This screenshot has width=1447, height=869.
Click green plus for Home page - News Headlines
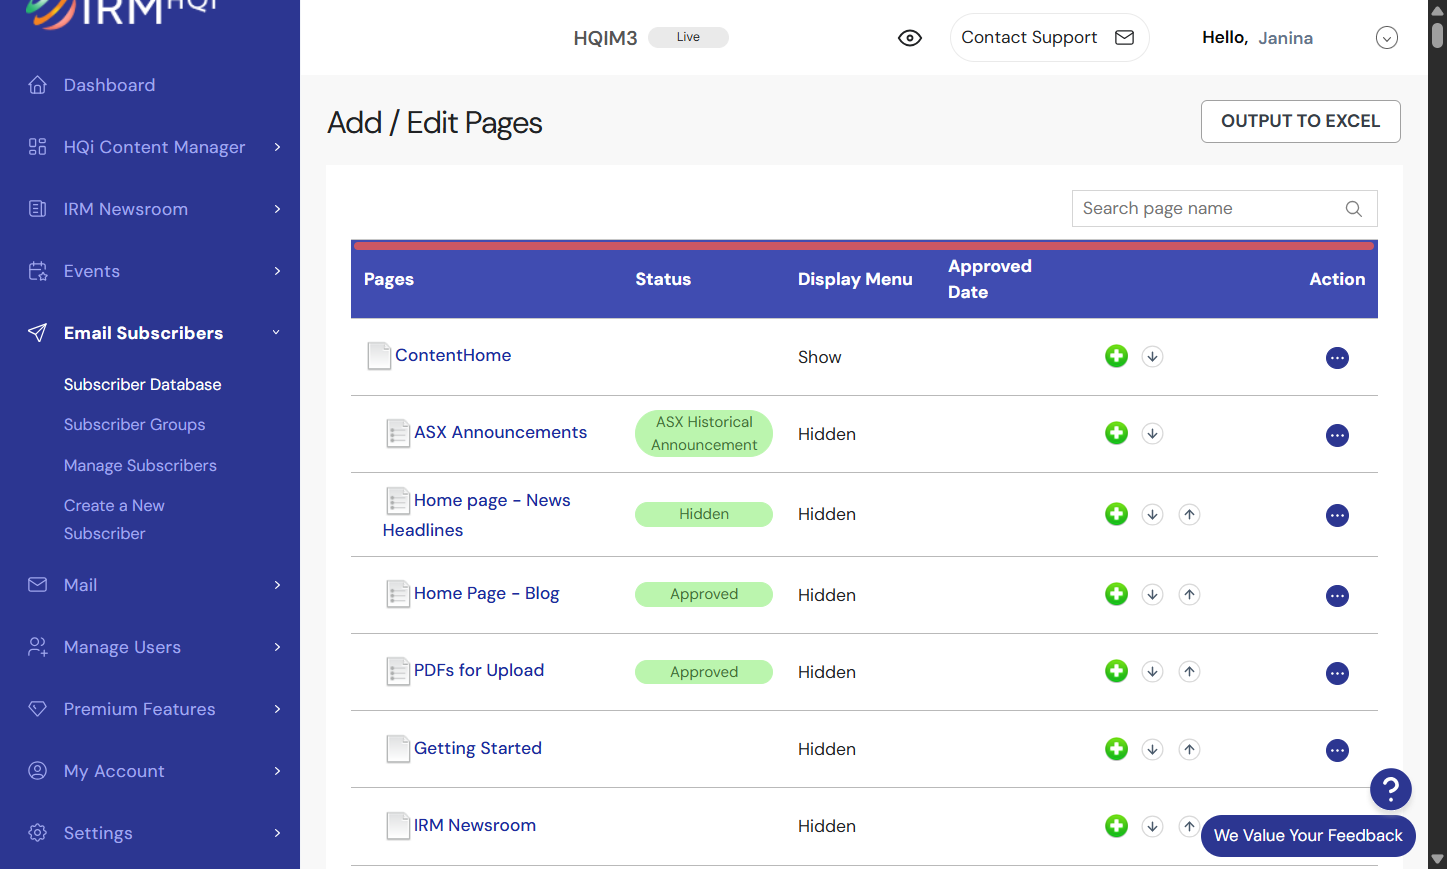pyautogui.click(x=1116, y=514)
